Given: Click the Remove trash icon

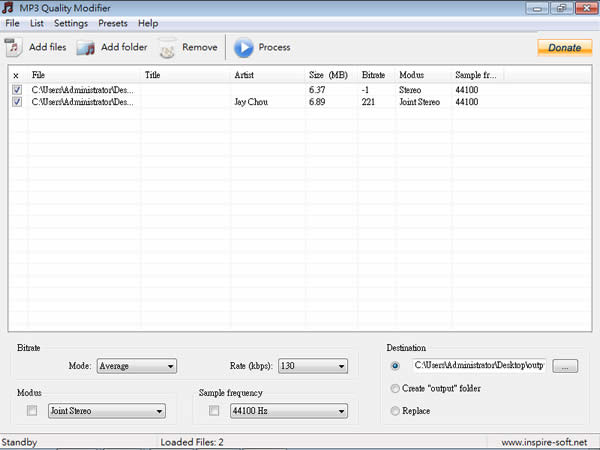Looking at the screenshot, I should click(167, 47).
